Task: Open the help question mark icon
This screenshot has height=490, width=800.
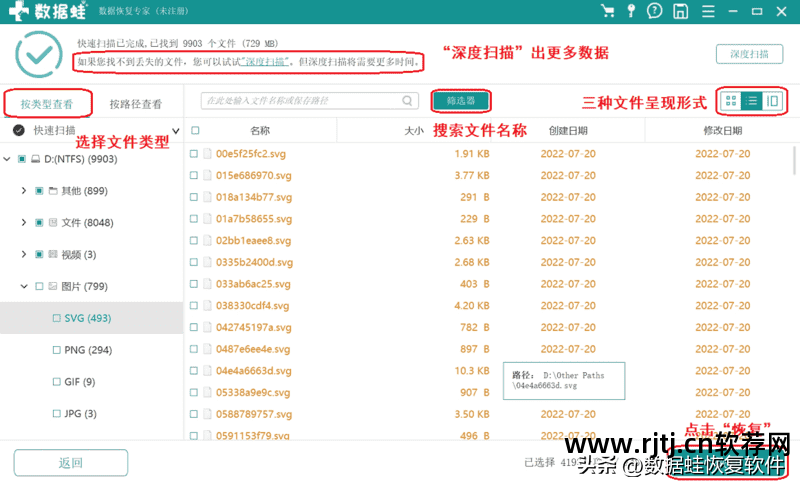Action: pos(655,11)
